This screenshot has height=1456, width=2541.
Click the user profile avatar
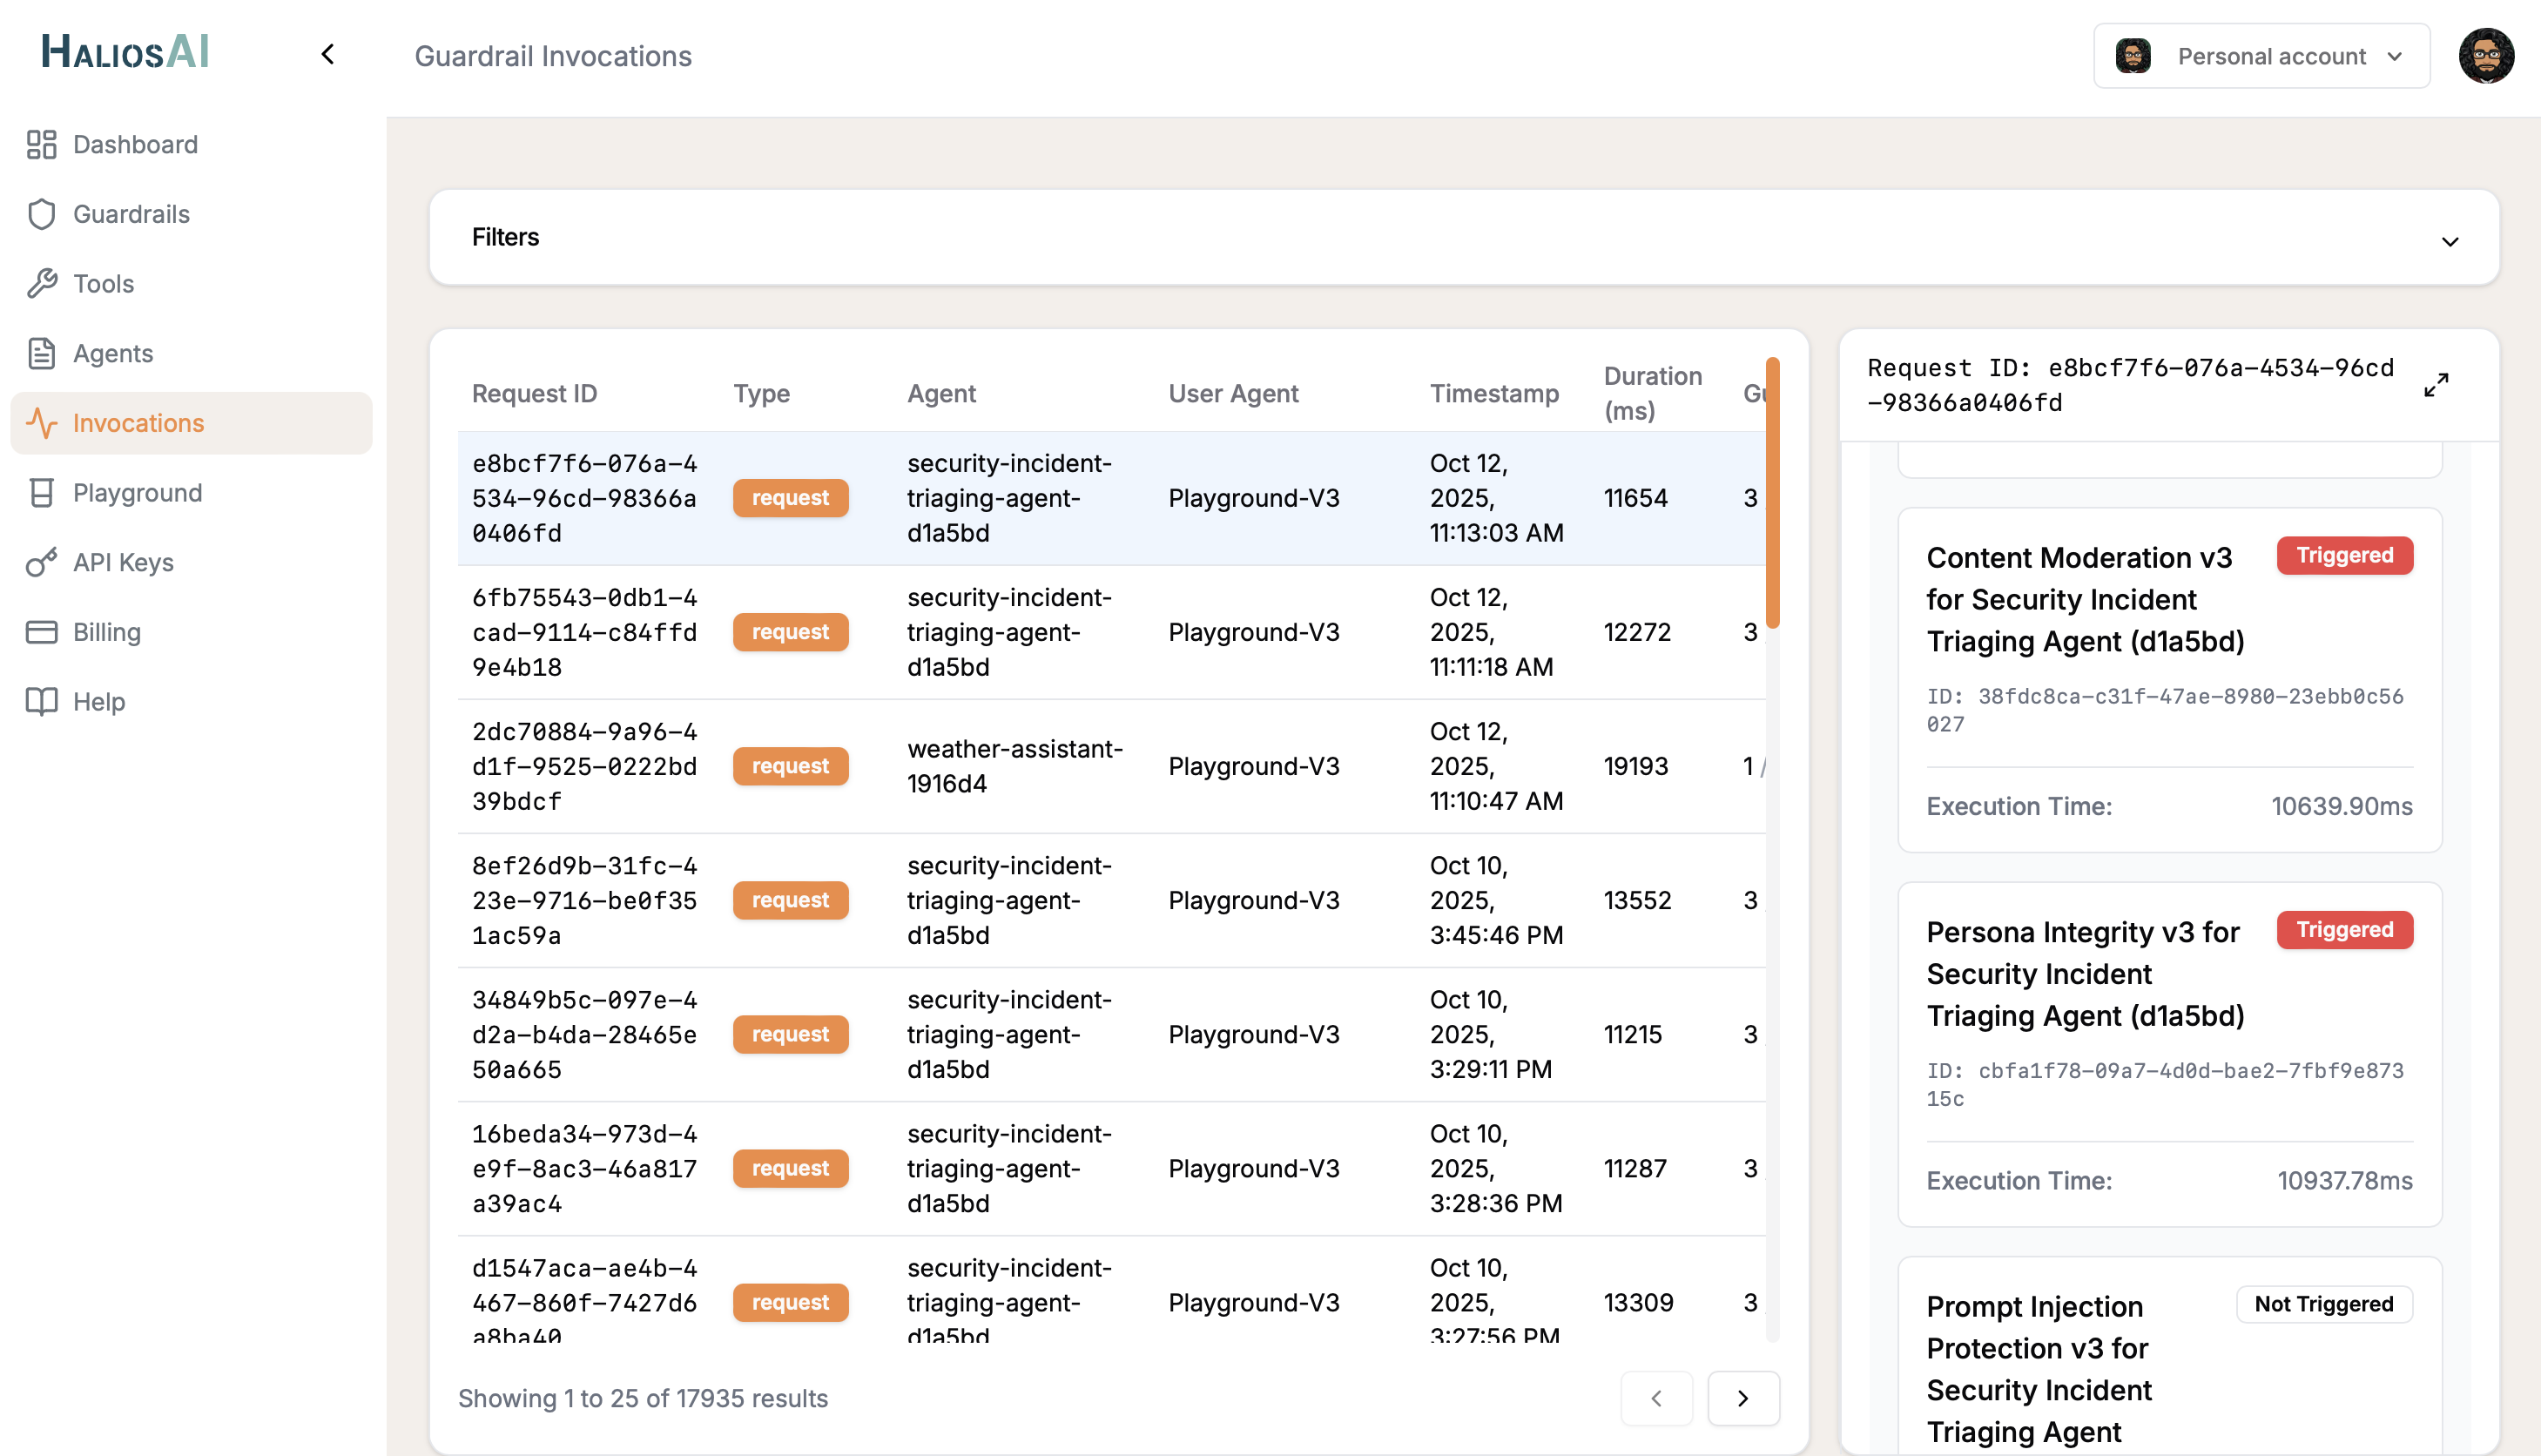pyautogui.click(x=2487, y=56)
